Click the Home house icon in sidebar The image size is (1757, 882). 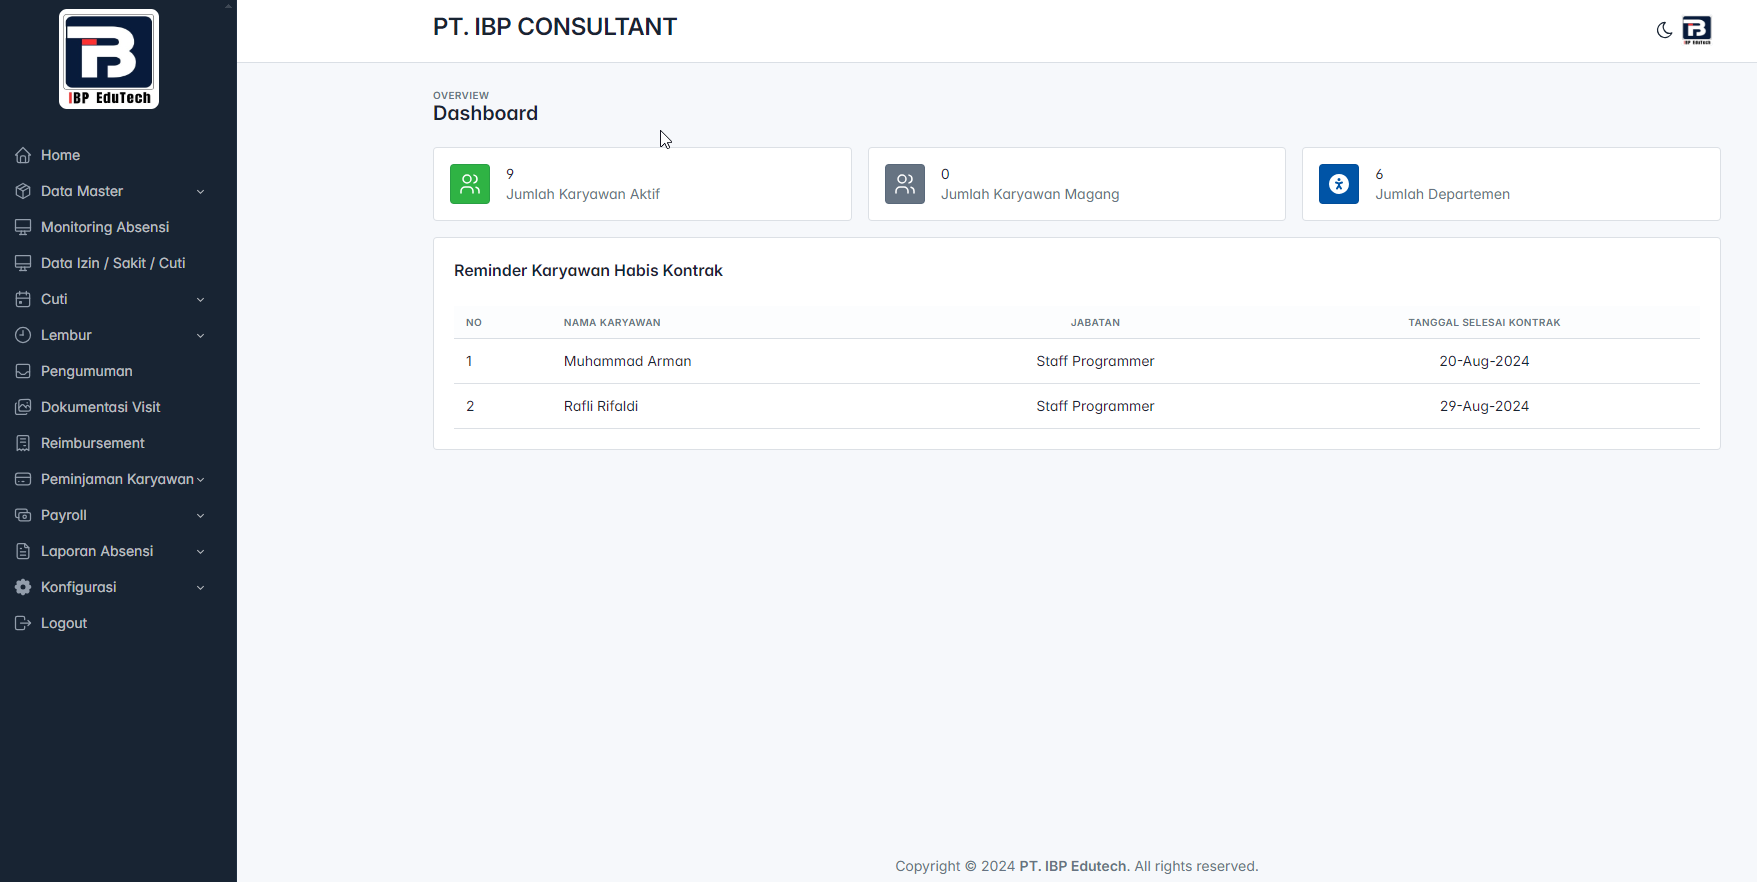23,155
